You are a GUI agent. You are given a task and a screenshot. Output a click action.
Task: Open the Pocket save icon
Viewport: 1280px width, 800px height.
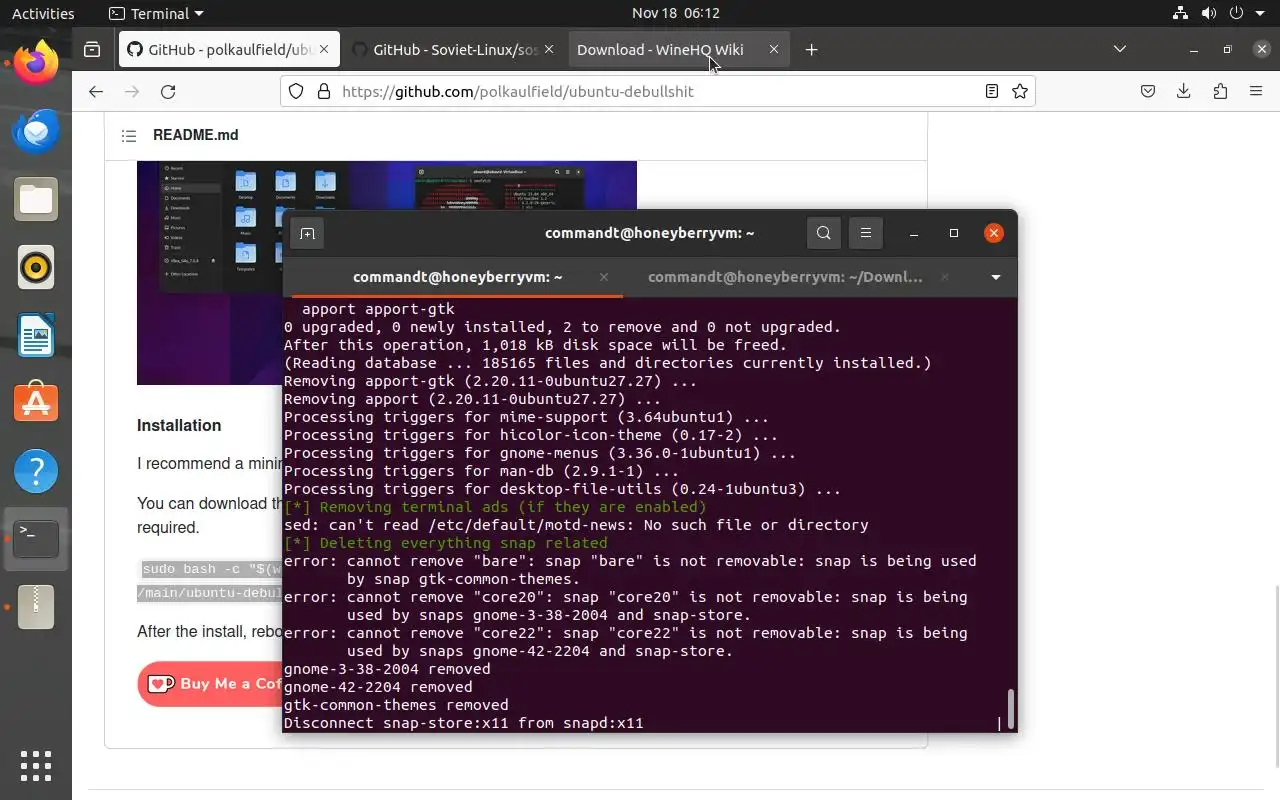[x=1148, y=91]
